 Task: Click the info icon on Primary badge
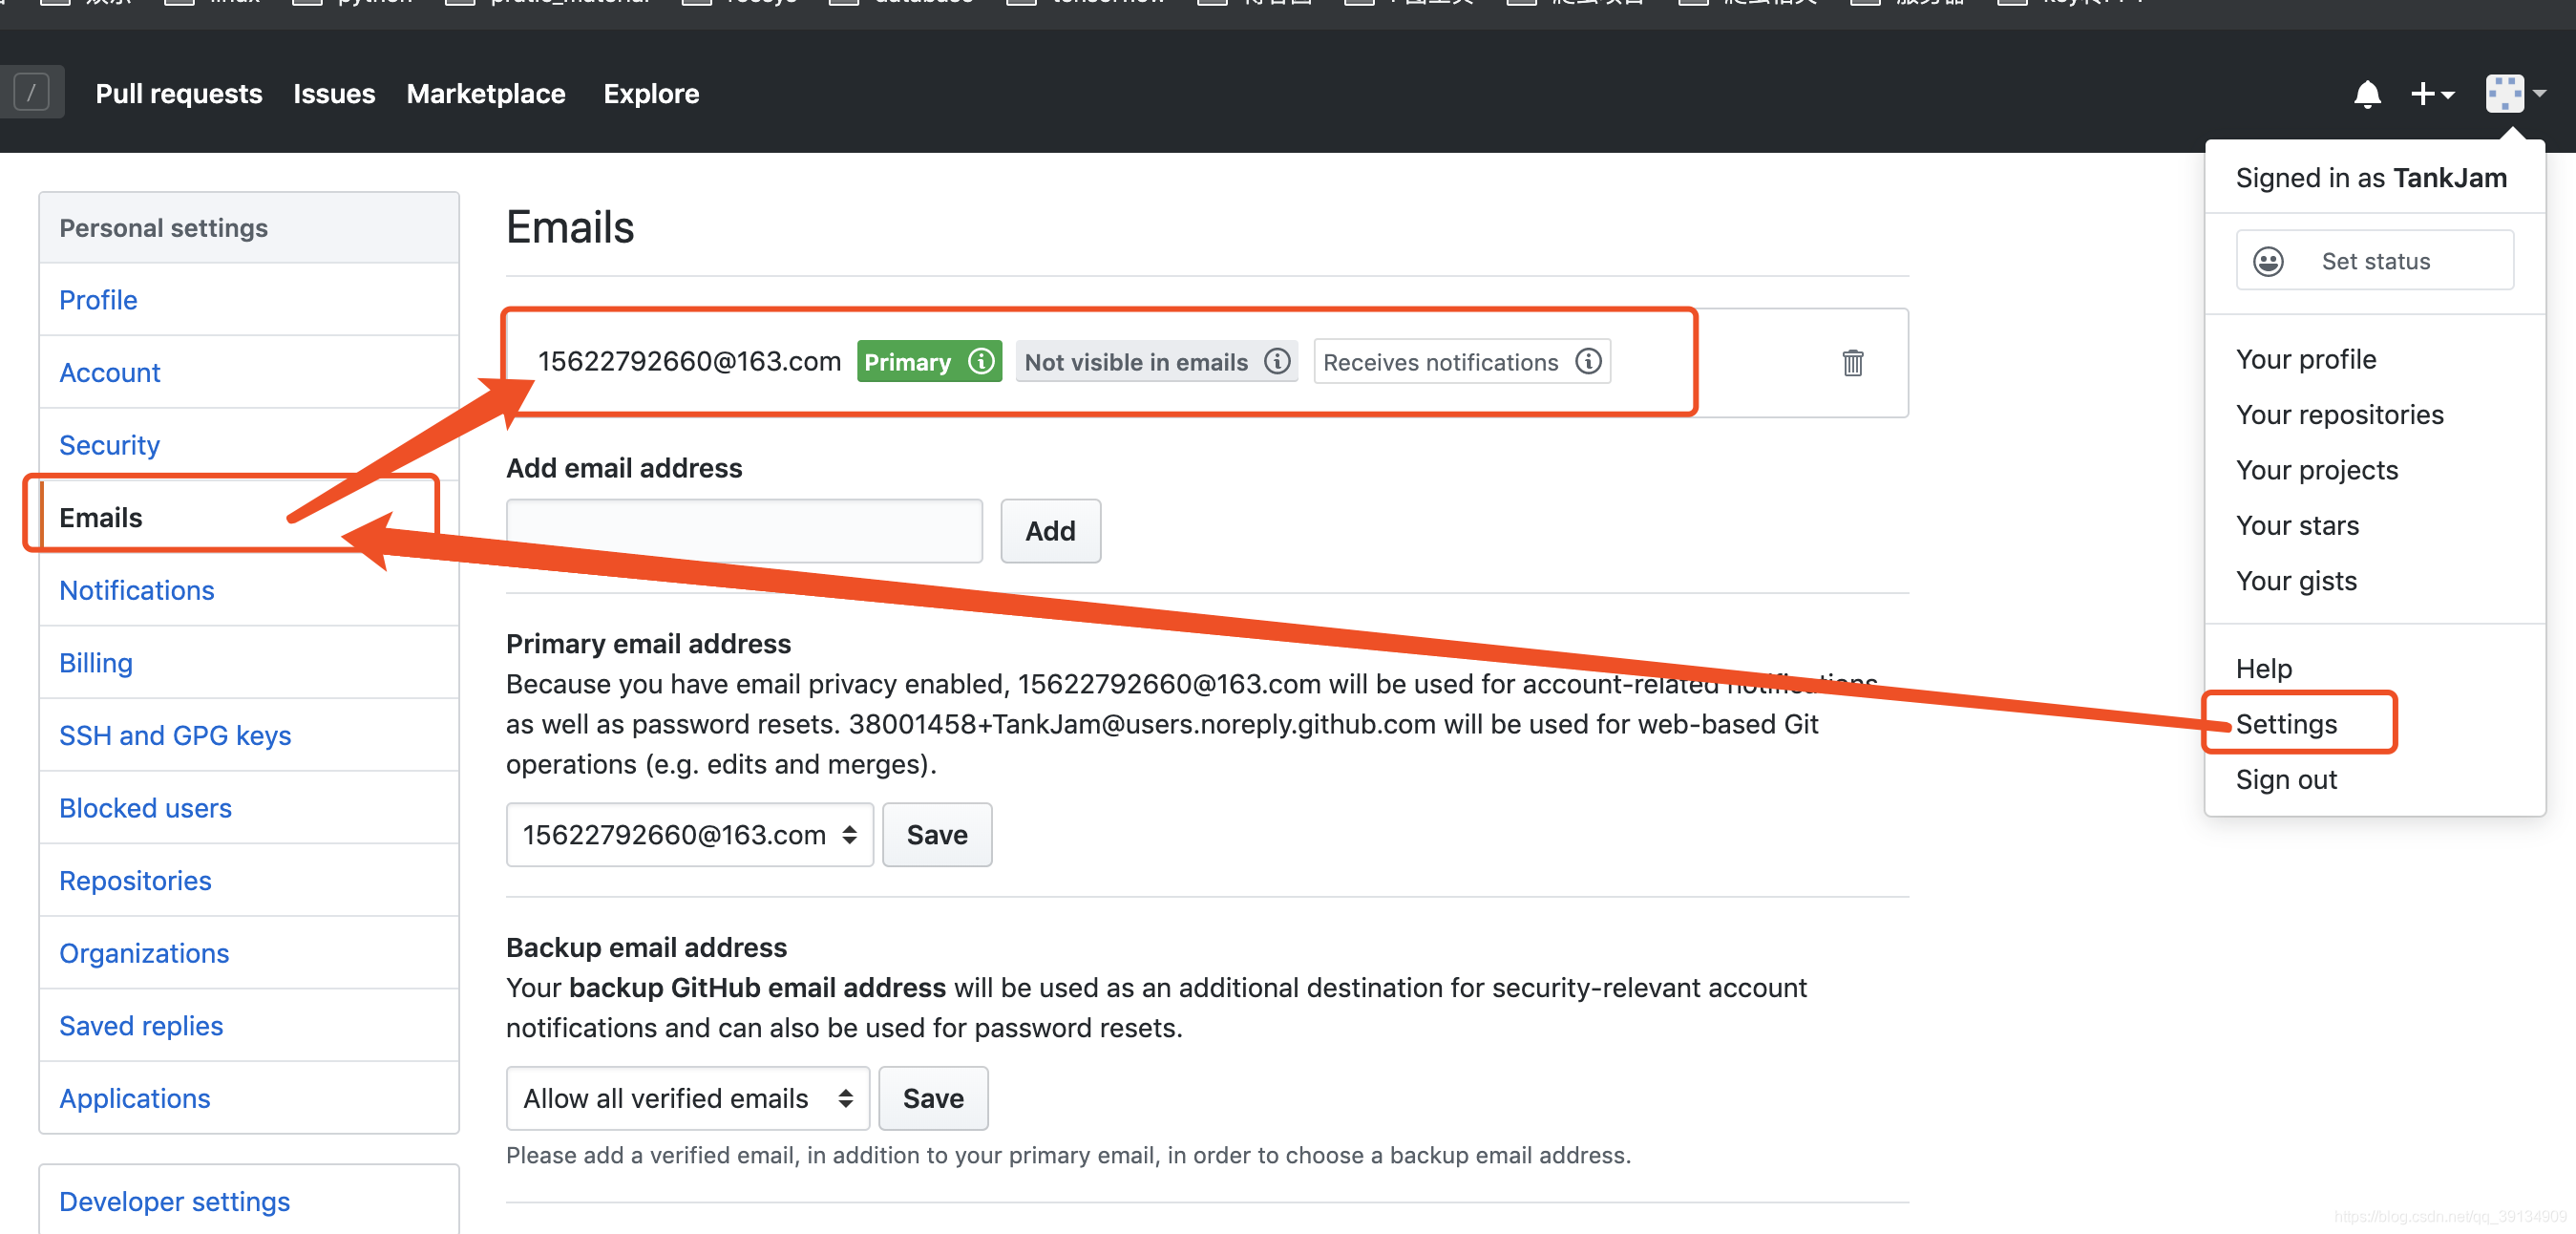(982, 361)
